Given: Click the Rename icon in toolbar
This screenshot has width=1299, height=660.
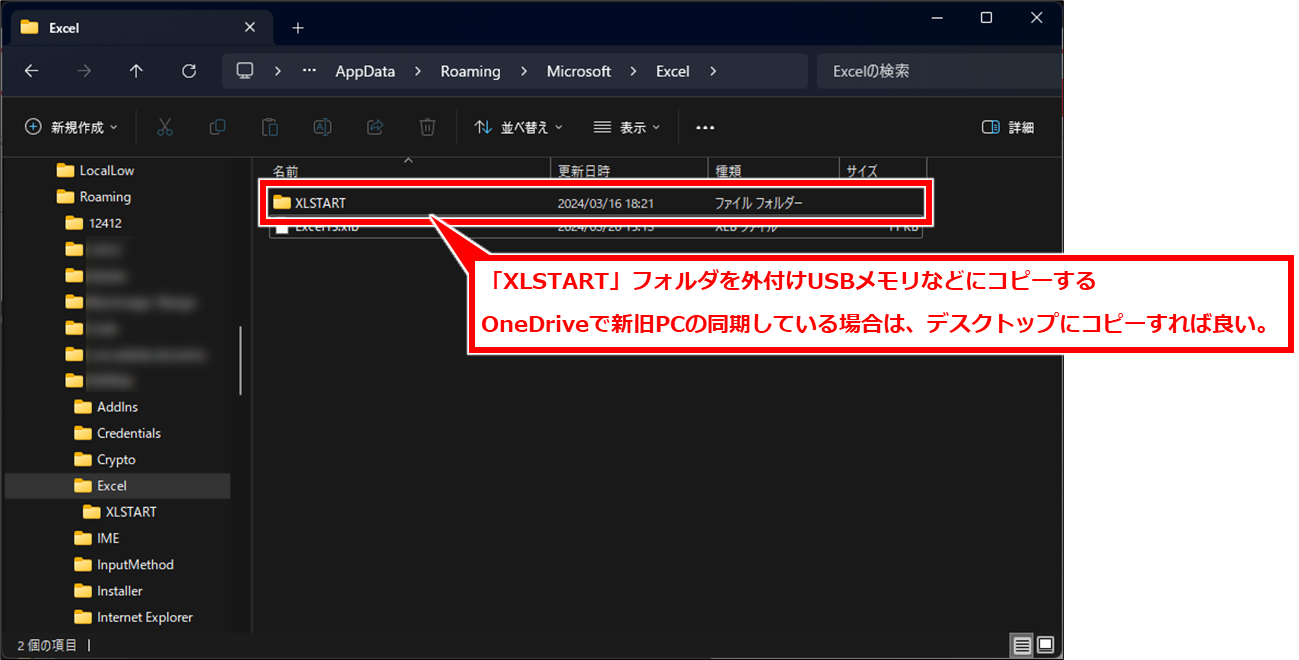Looking at the screenshot, I should pos(322,127).
